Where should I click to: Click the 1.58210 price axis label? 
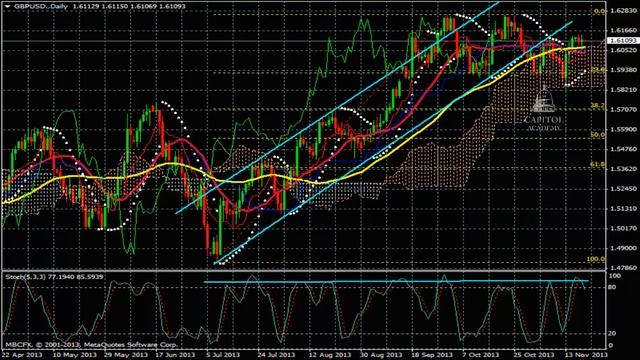(x=623, y=89)
